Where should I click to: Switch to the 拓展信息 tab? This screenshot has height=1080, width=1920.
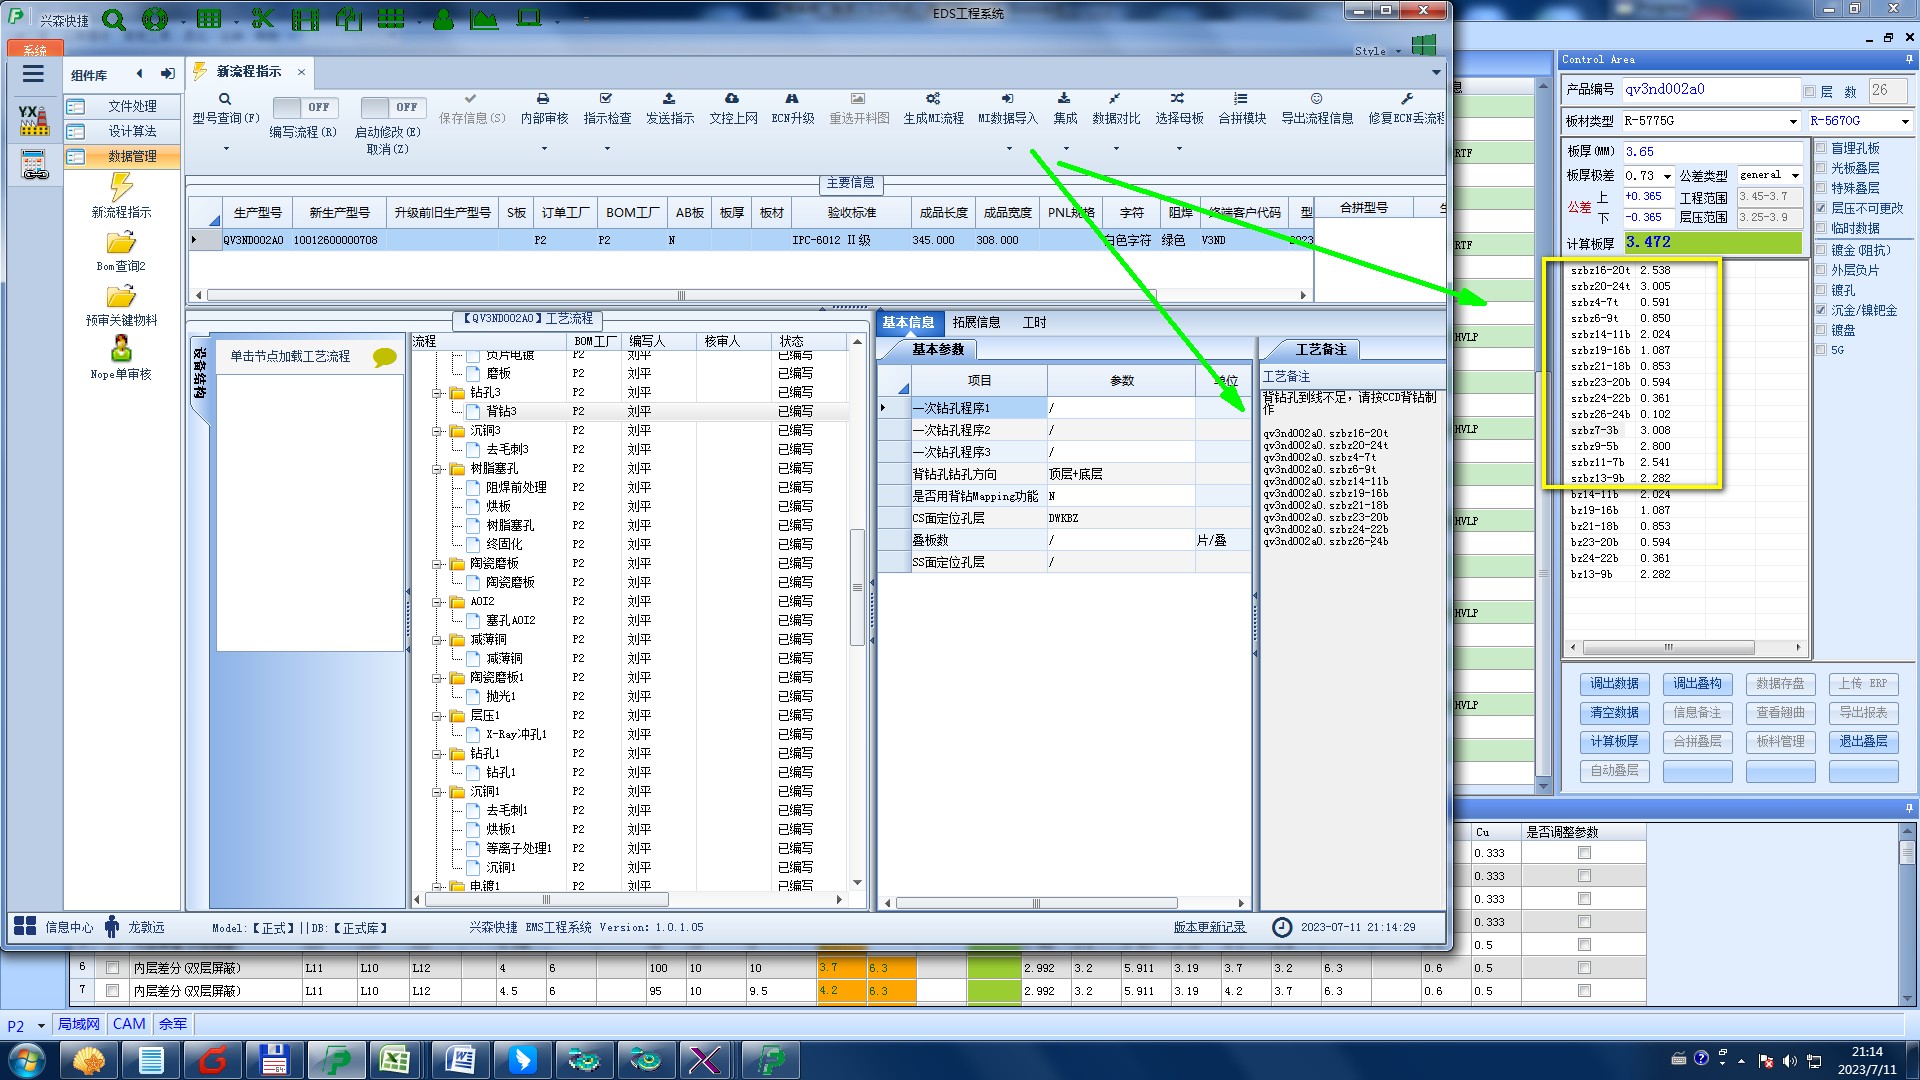pyautogui.click(x=976, y=322)
